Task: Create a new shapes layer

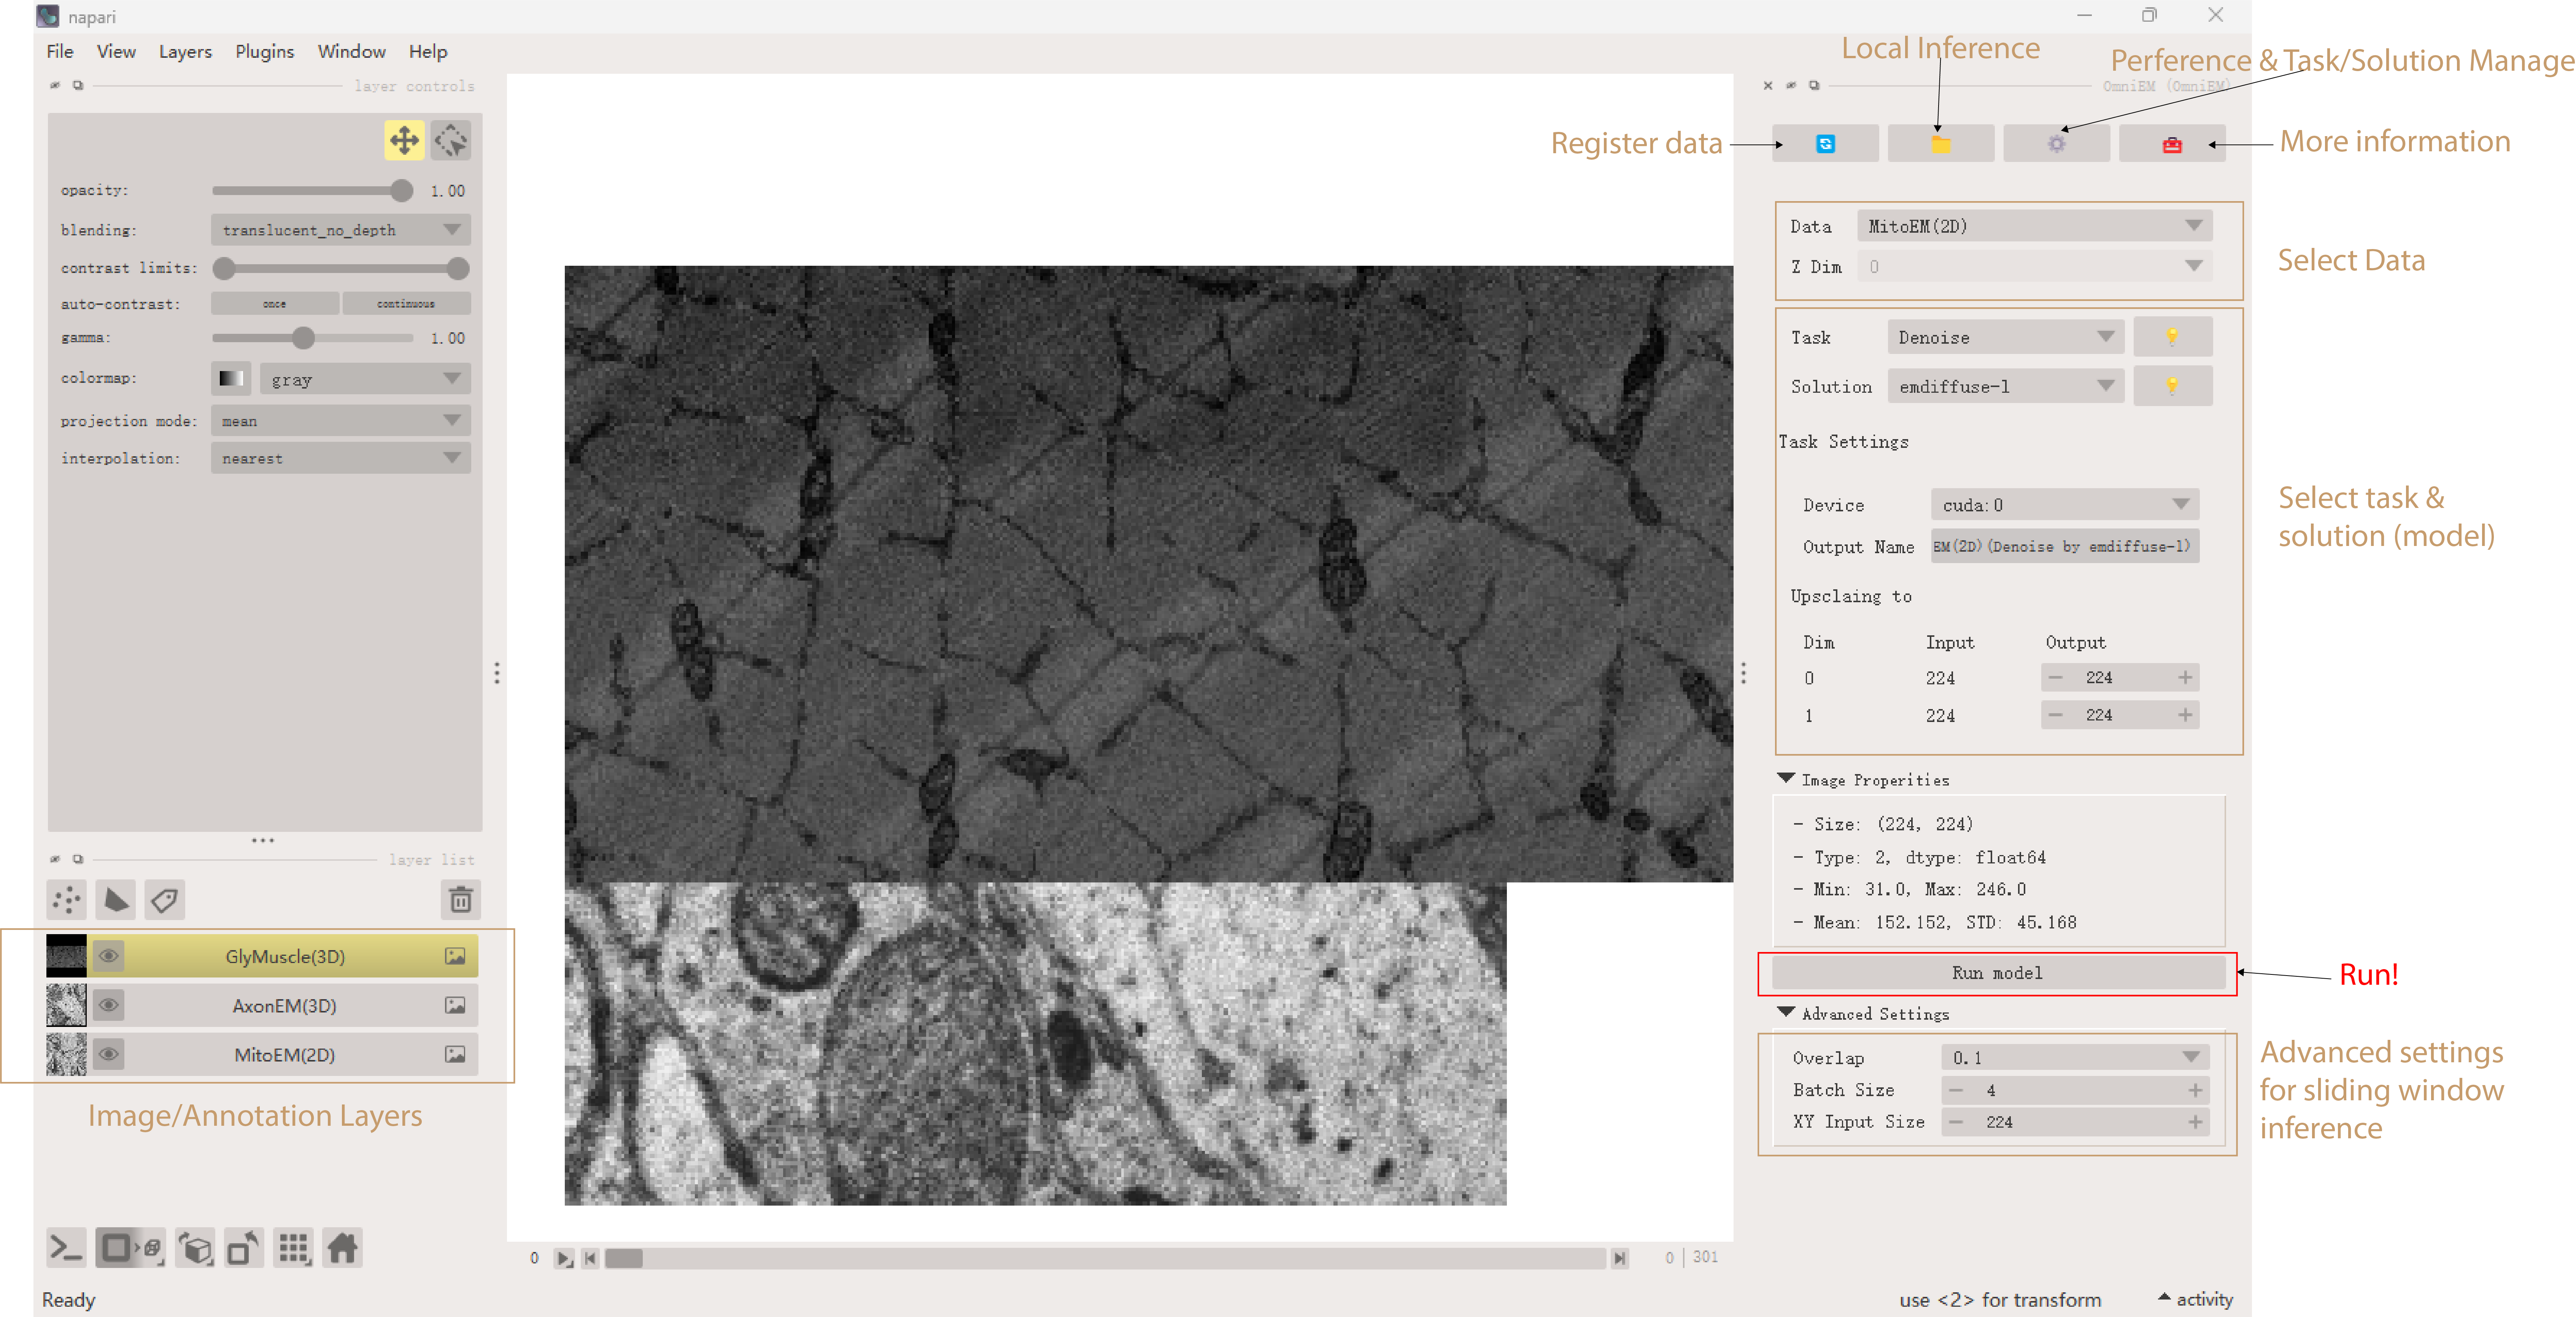Action: tap(116, 900)
